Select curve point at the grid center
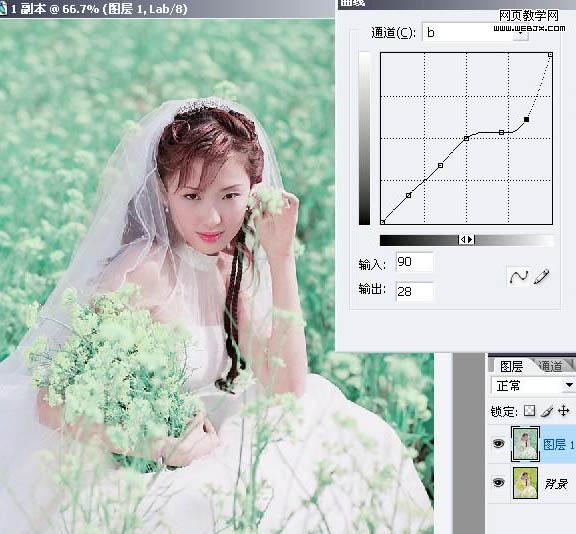 466,138
